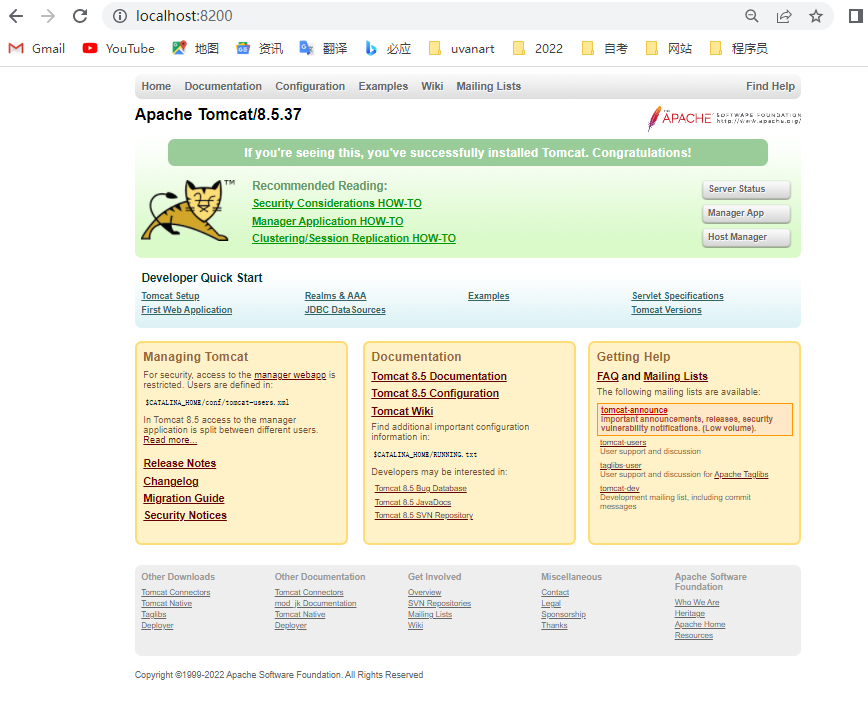Viewport: 868px width, 701px height.
Task: Click the taglibs-user mailing list link
Action: click(621, 466)
